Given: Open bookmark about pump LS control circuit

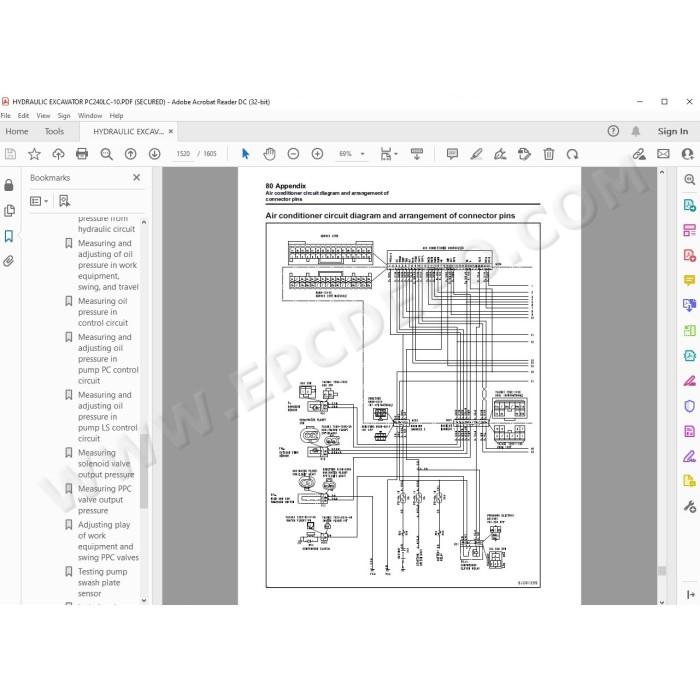Looking at the screenshot, I should coord(108,417).
